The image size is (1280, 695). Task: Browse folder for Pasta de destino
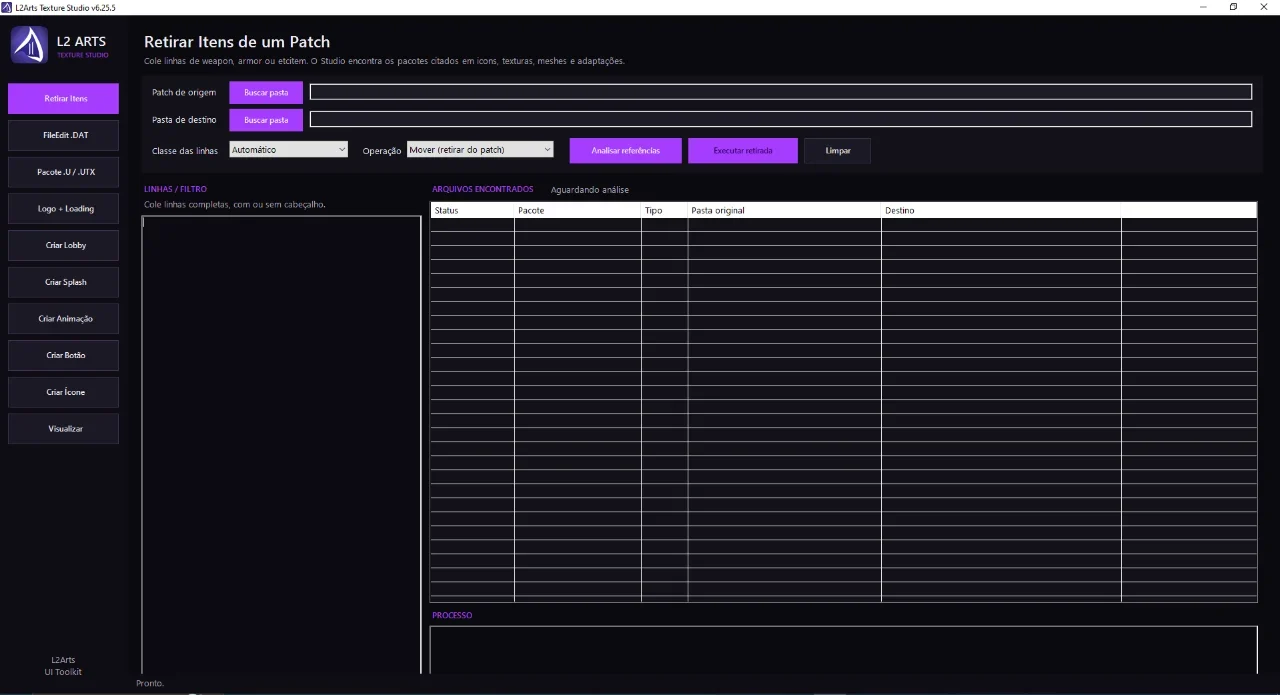(266, 120)
